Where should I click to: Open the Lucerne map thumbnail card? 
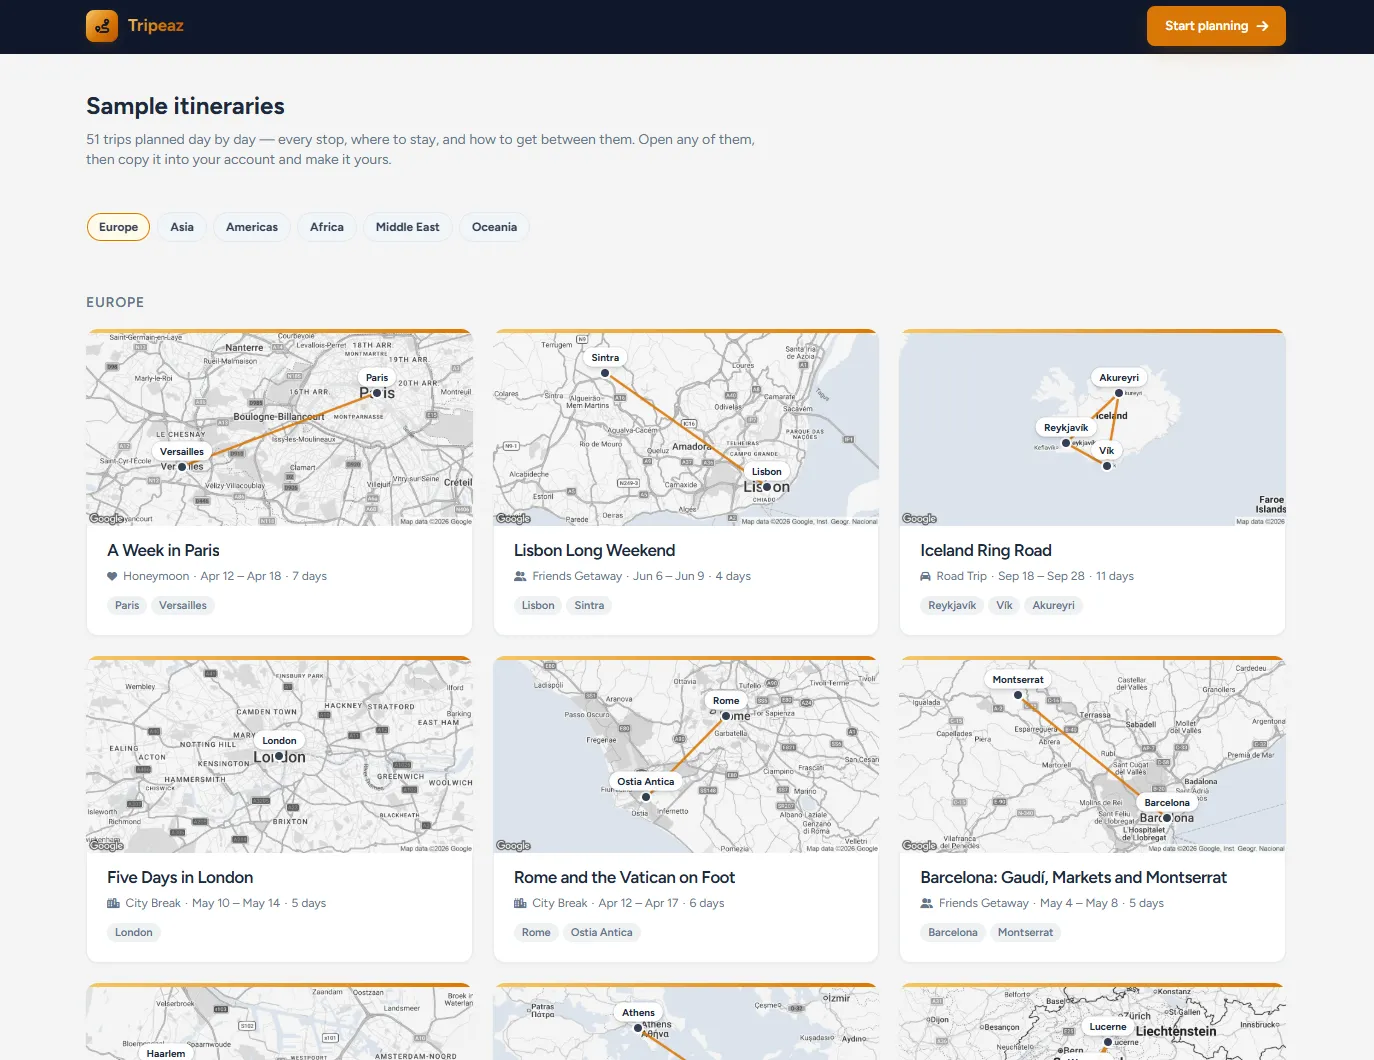click(x=1092, y=1023)
